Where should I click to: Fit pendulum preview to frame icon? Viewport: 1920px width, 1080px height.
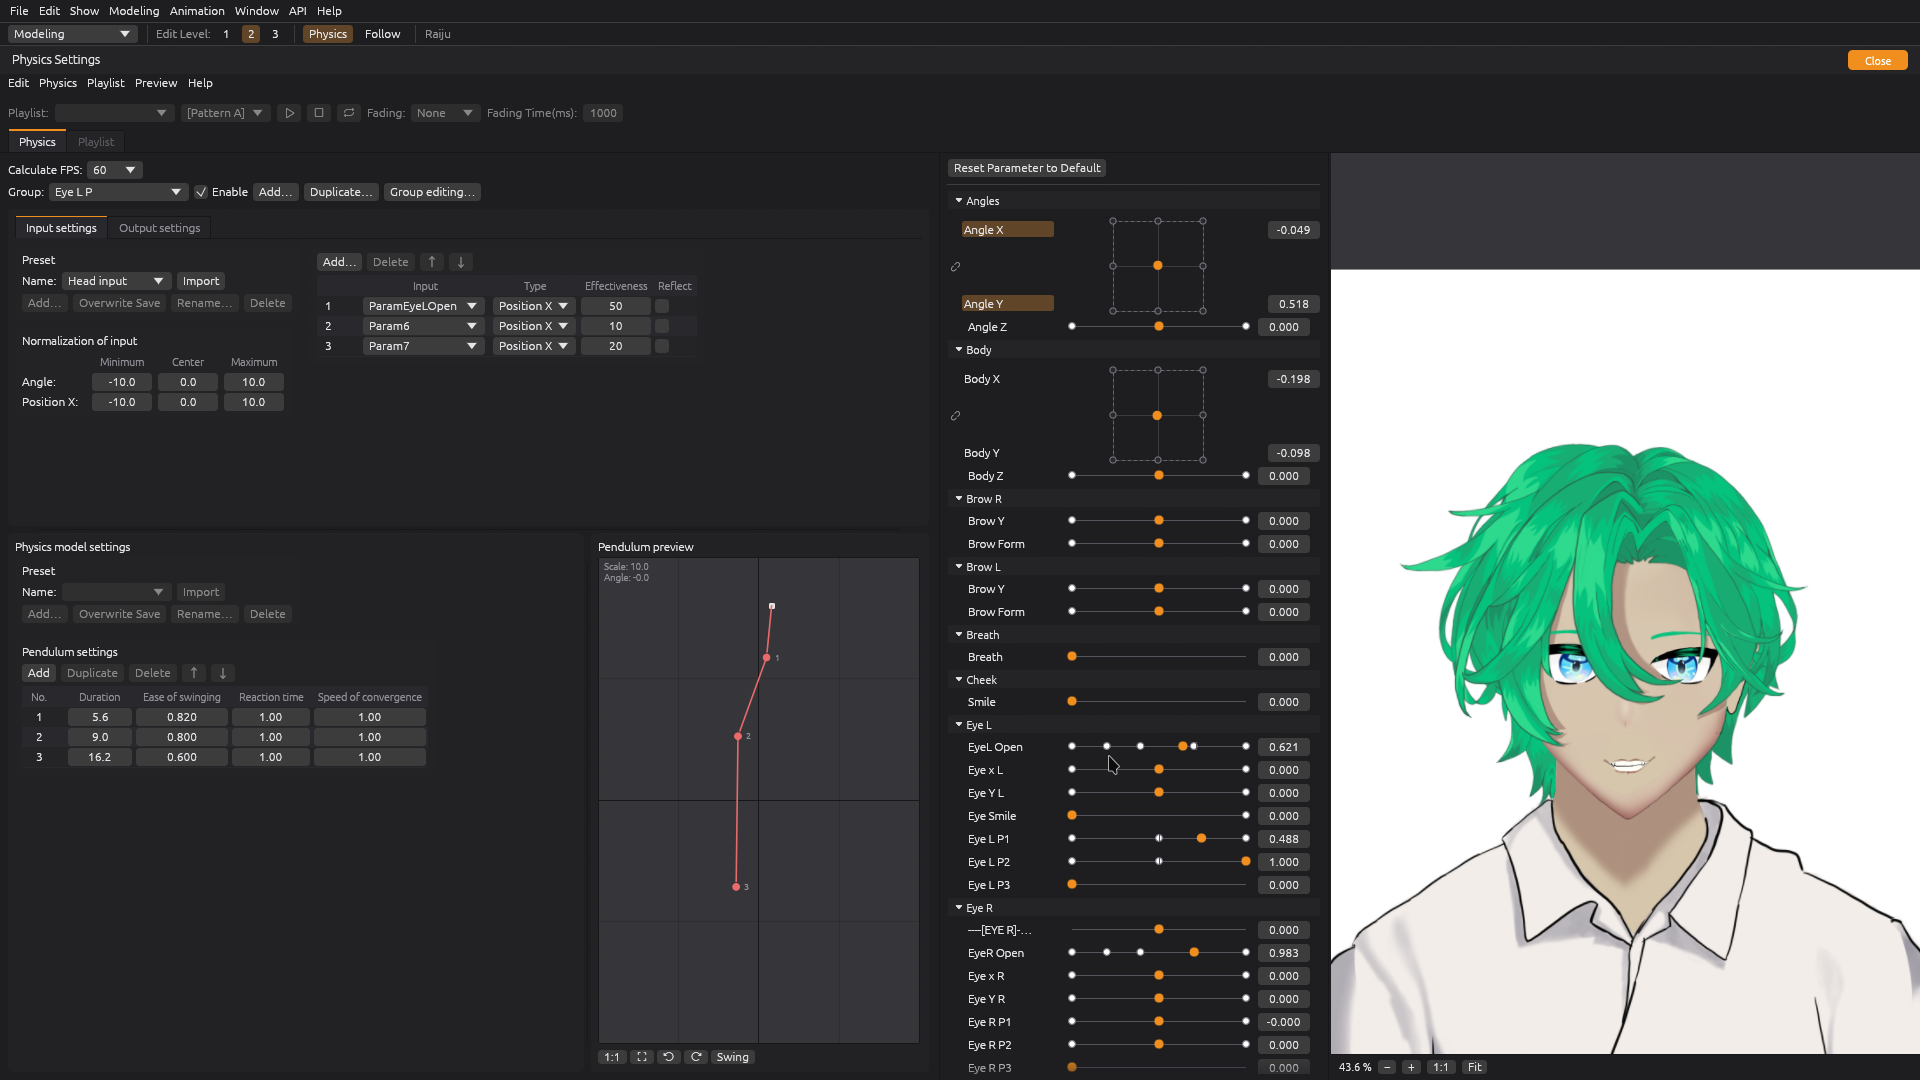(x=642, y=1057)
